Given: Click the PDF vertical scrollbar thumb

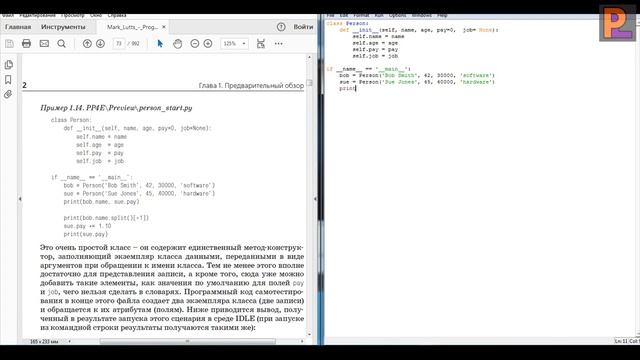Looking at the screenshot, I should point(309,83).
